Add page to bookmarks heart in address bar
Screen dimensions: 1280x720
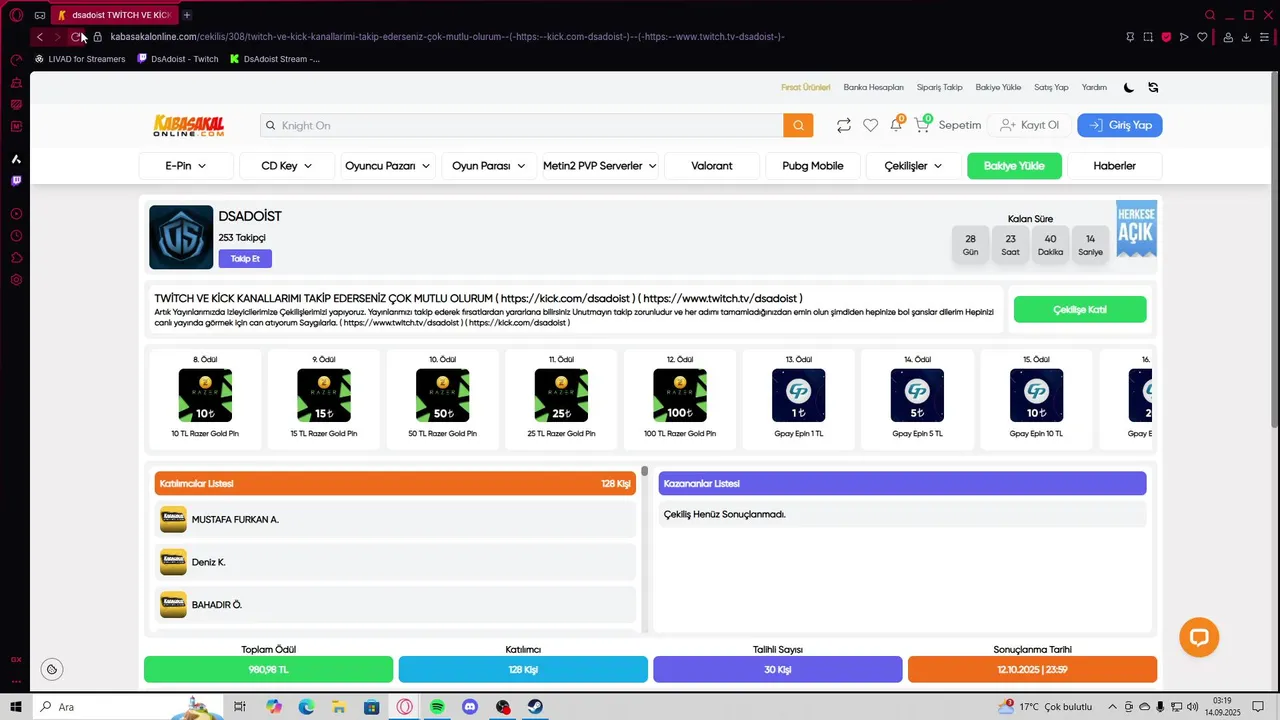click(x=1202, y=37)
